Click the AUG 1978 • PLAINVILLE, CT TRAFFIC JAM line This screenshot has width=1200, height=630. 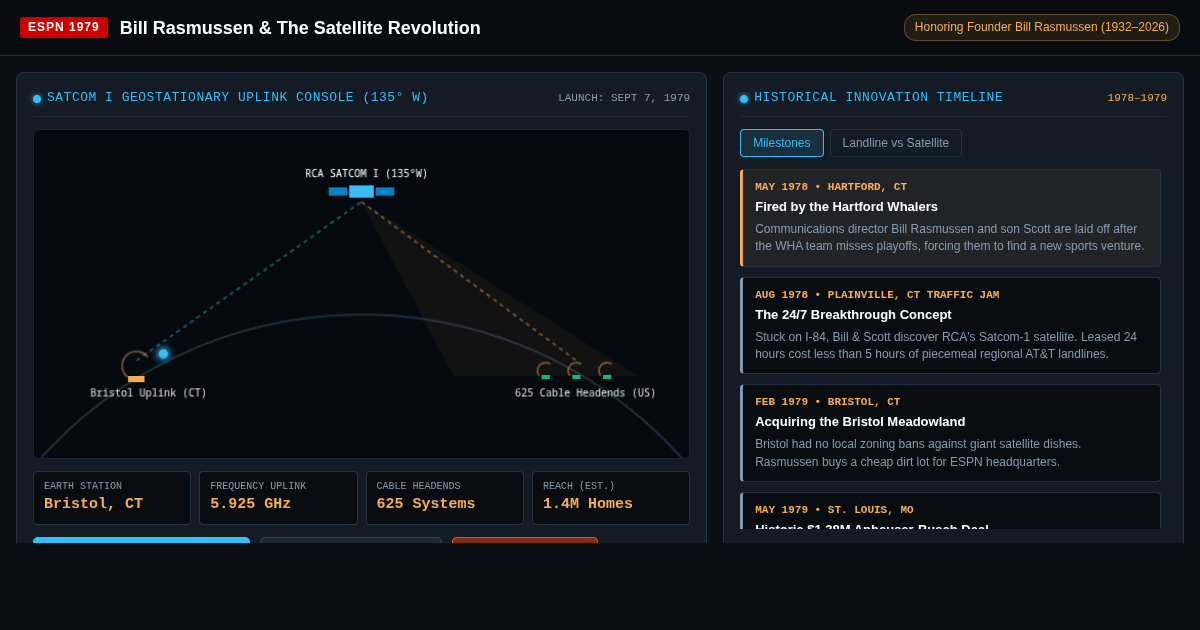tap(877, 295)
